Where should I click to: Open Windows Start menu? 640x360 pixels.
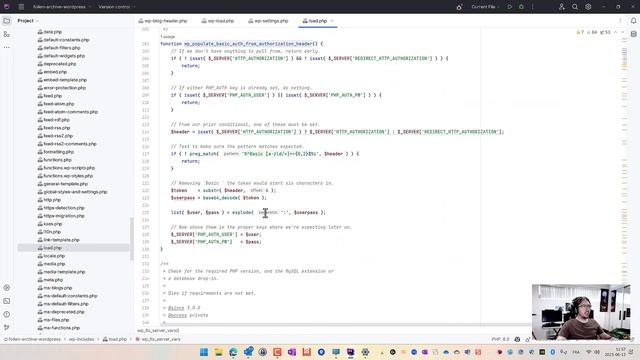(x=204, y=352)
